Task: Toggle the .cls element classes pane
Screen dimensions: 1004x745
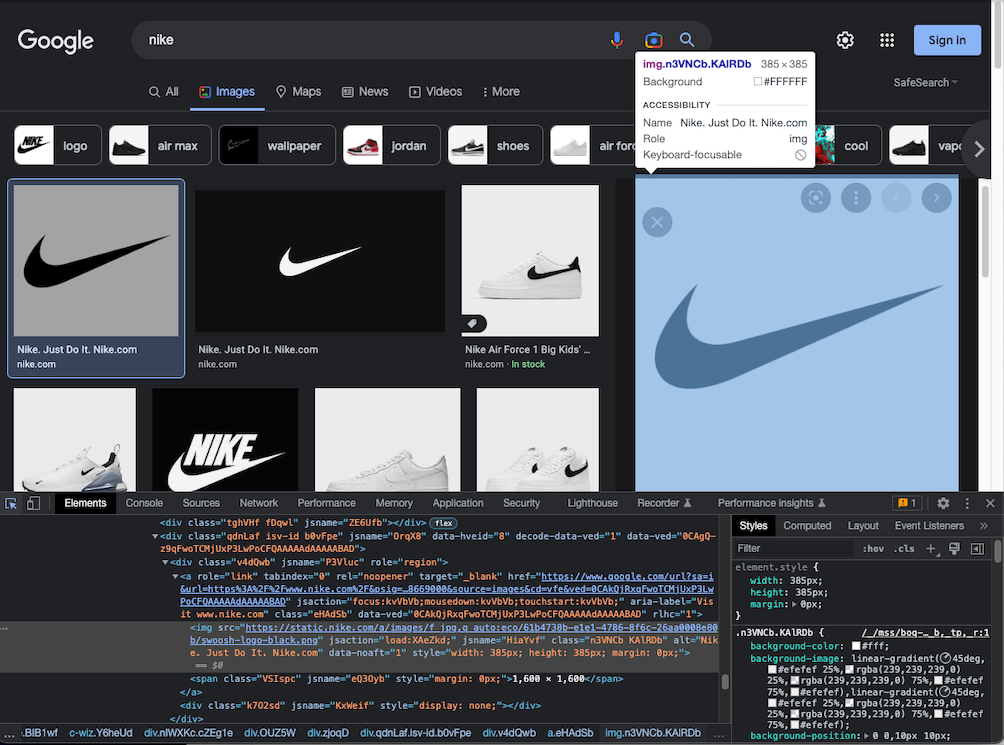Action: 903,549
